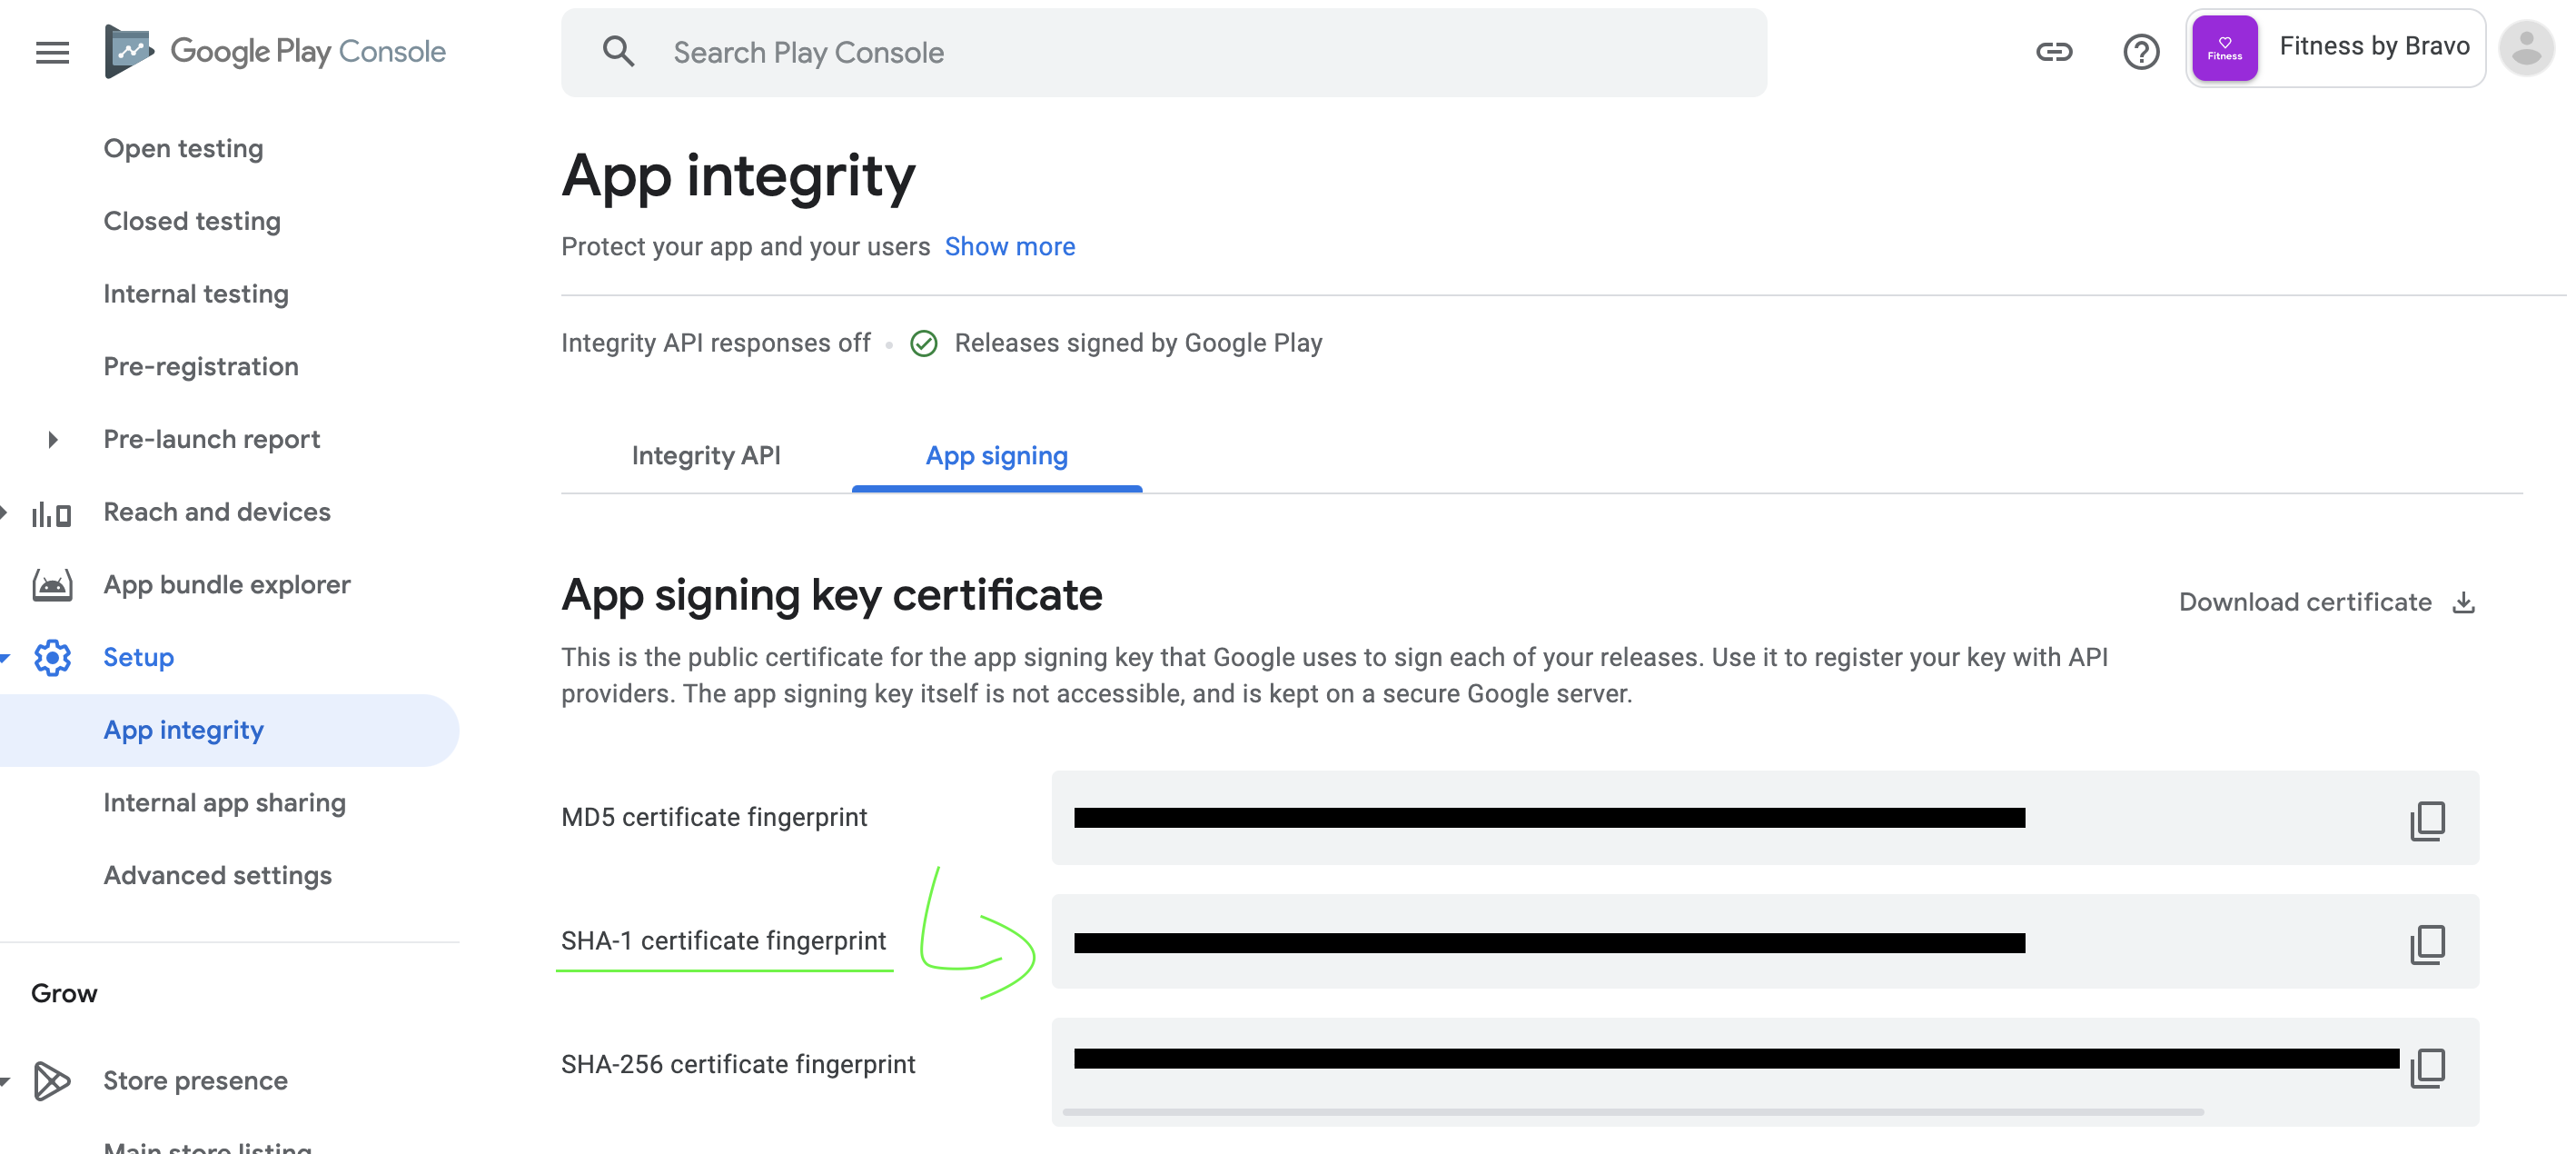Copy the MD5 certificate fingerprint
Image resolution: width=2576 pixels, height=1154 pixels.
(x=2427, y=820)
